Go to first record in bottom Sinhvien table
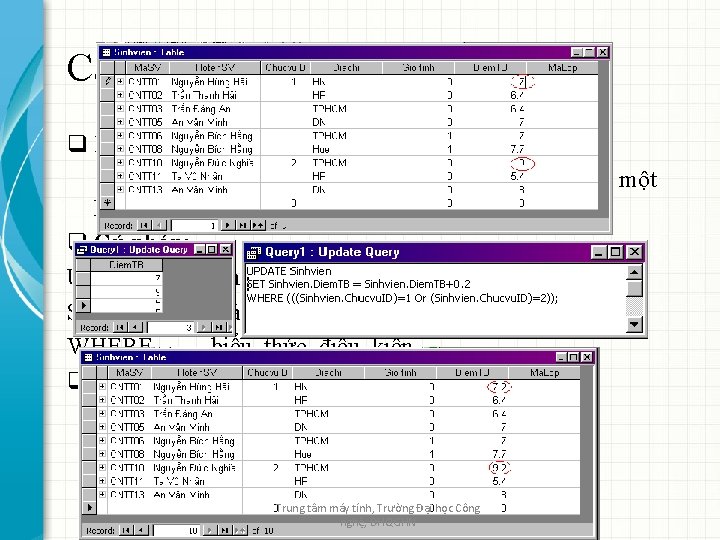Viewport: 720px width, 540px height. pyautogui.click(x=126, y=530)
